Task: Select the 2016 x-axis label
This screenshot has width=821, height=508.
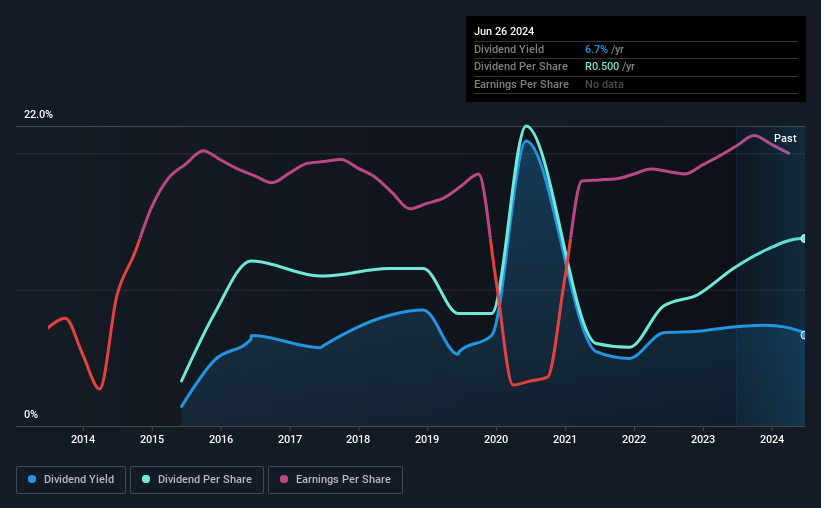Action: click(x=221, y=439)
